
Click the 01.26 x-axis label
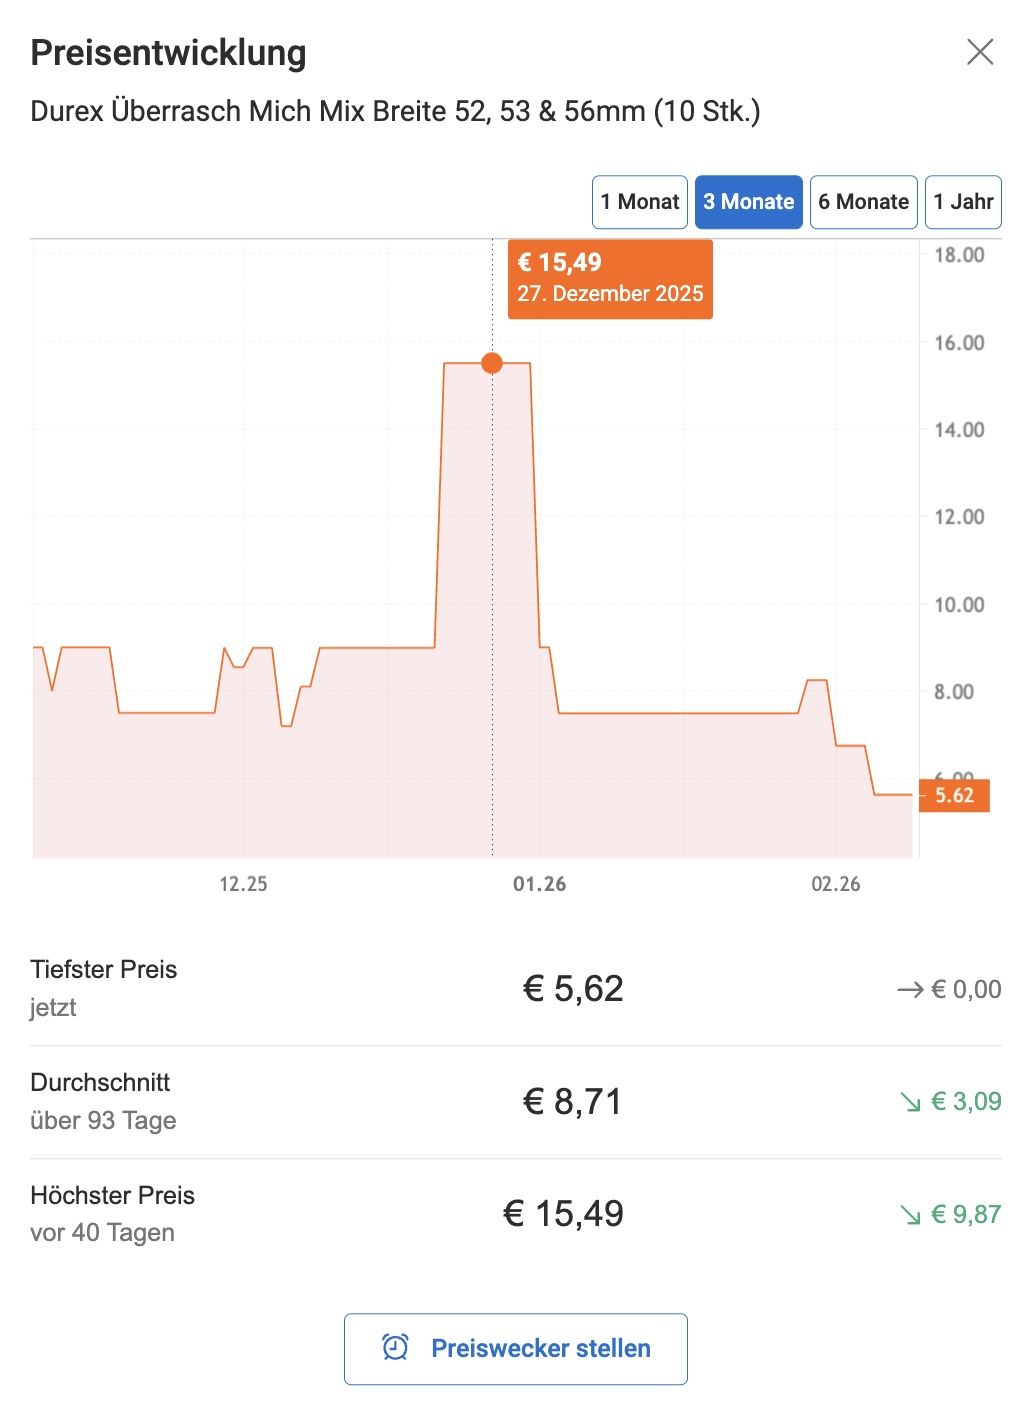click(x=540, y=884)
